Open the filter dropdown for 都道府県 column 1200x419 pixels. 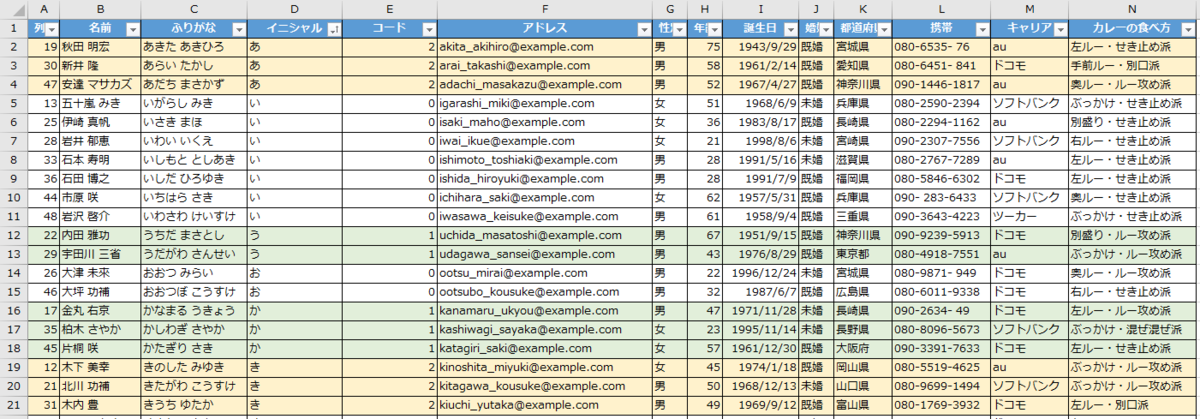point(882,30)
